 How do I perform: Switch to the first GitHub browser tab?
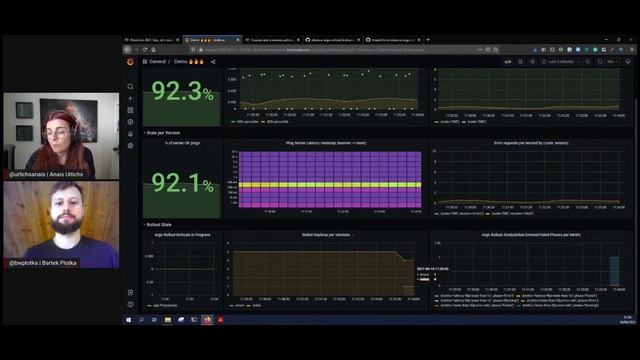(x=332, y=40)
